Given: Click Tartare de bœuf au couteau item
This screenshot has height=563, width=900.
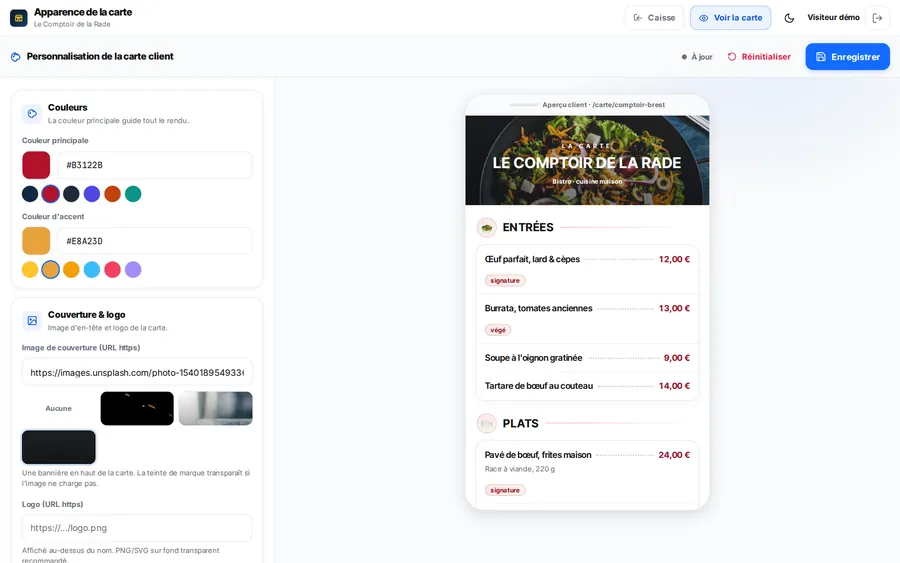Looking at the screenshot, I should tap(587, 386).
